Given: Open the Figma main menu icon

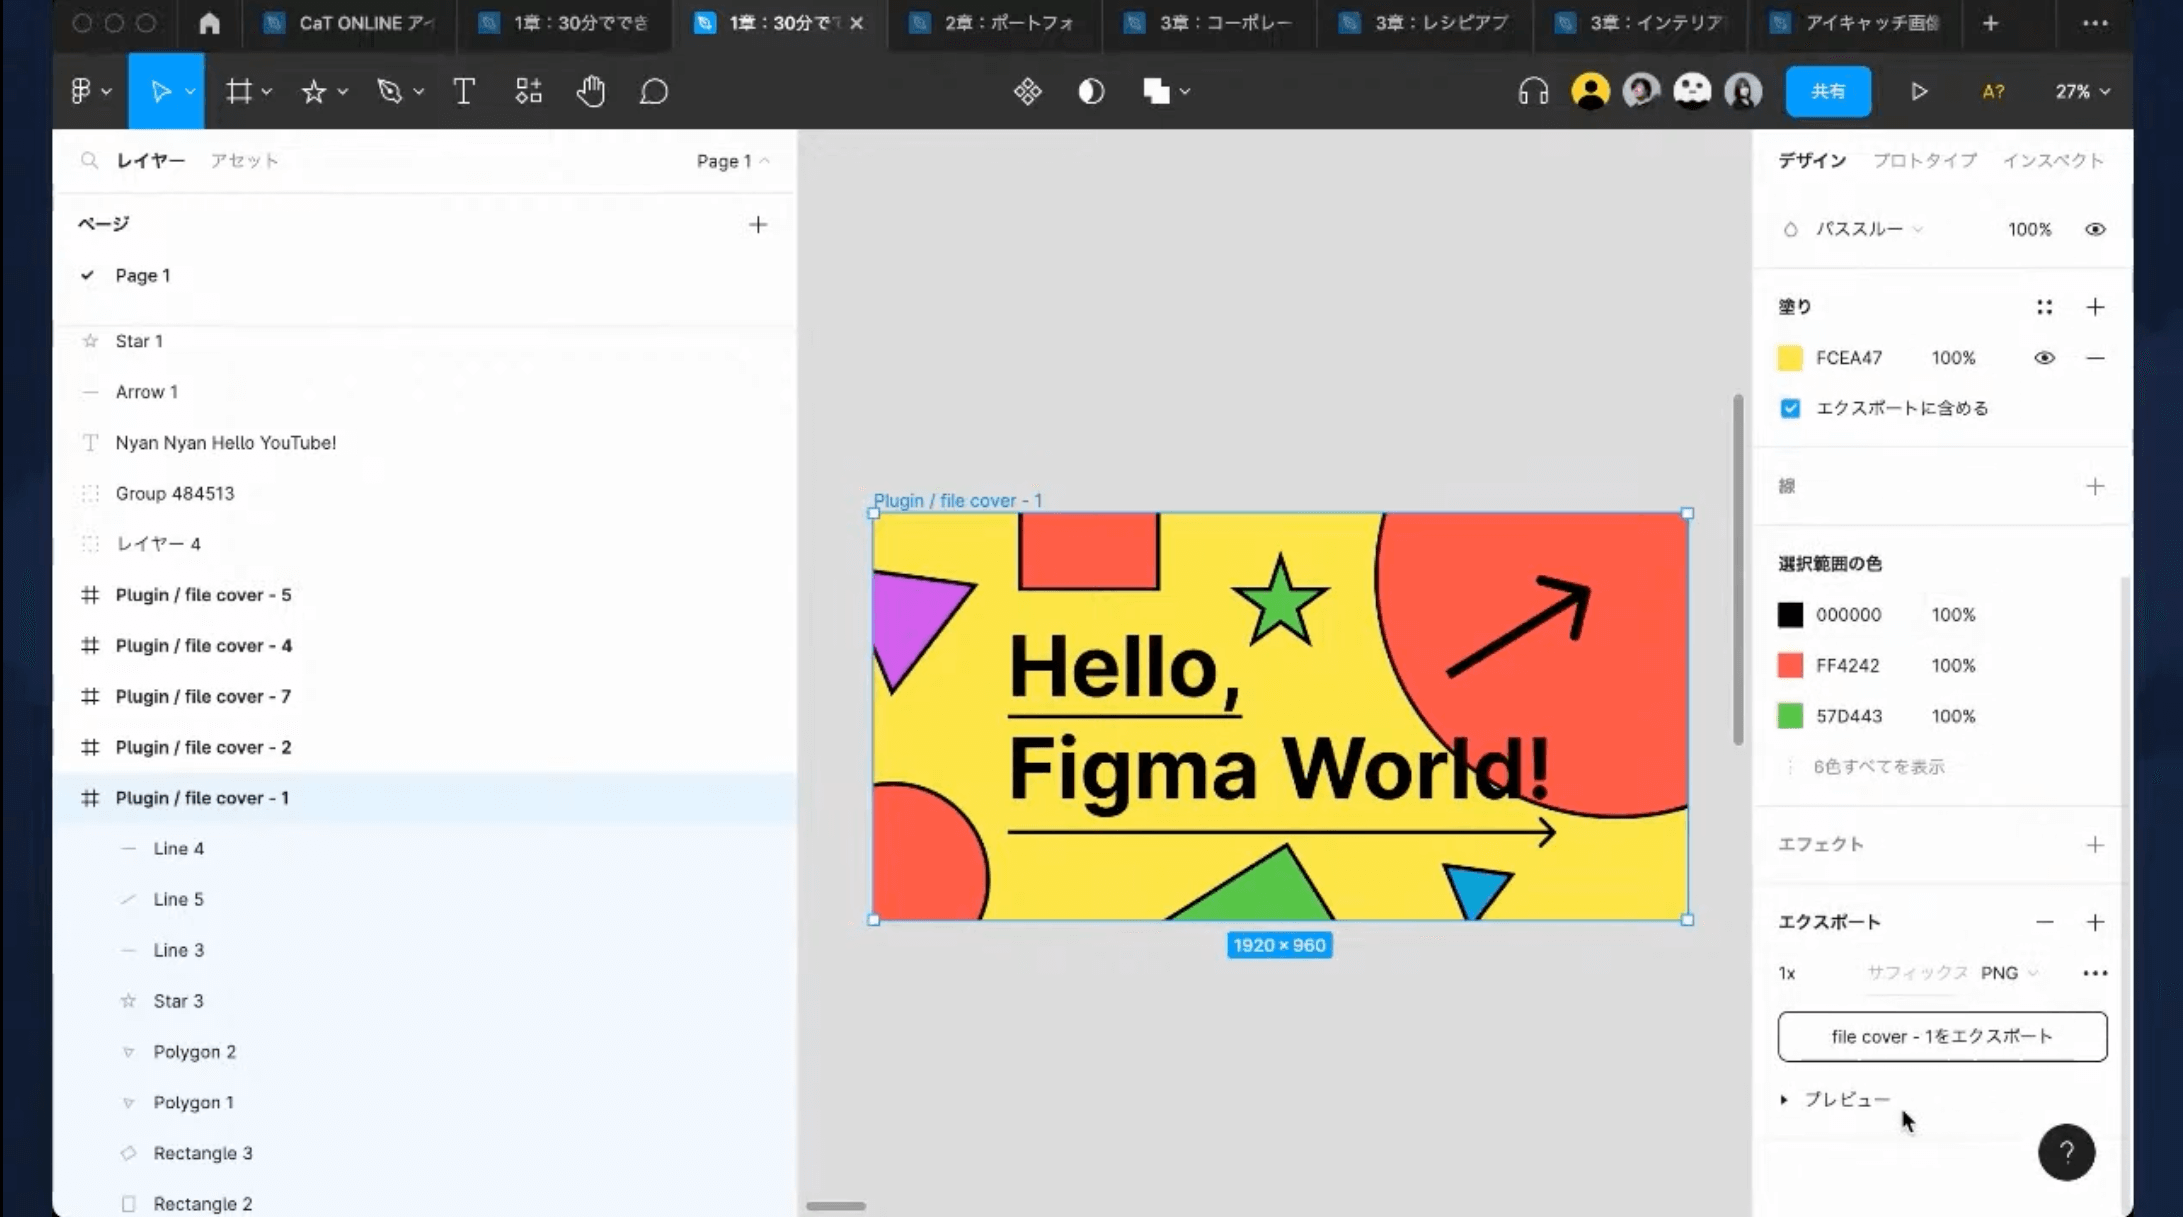Looking at the screenshot, I should [82, 91].
